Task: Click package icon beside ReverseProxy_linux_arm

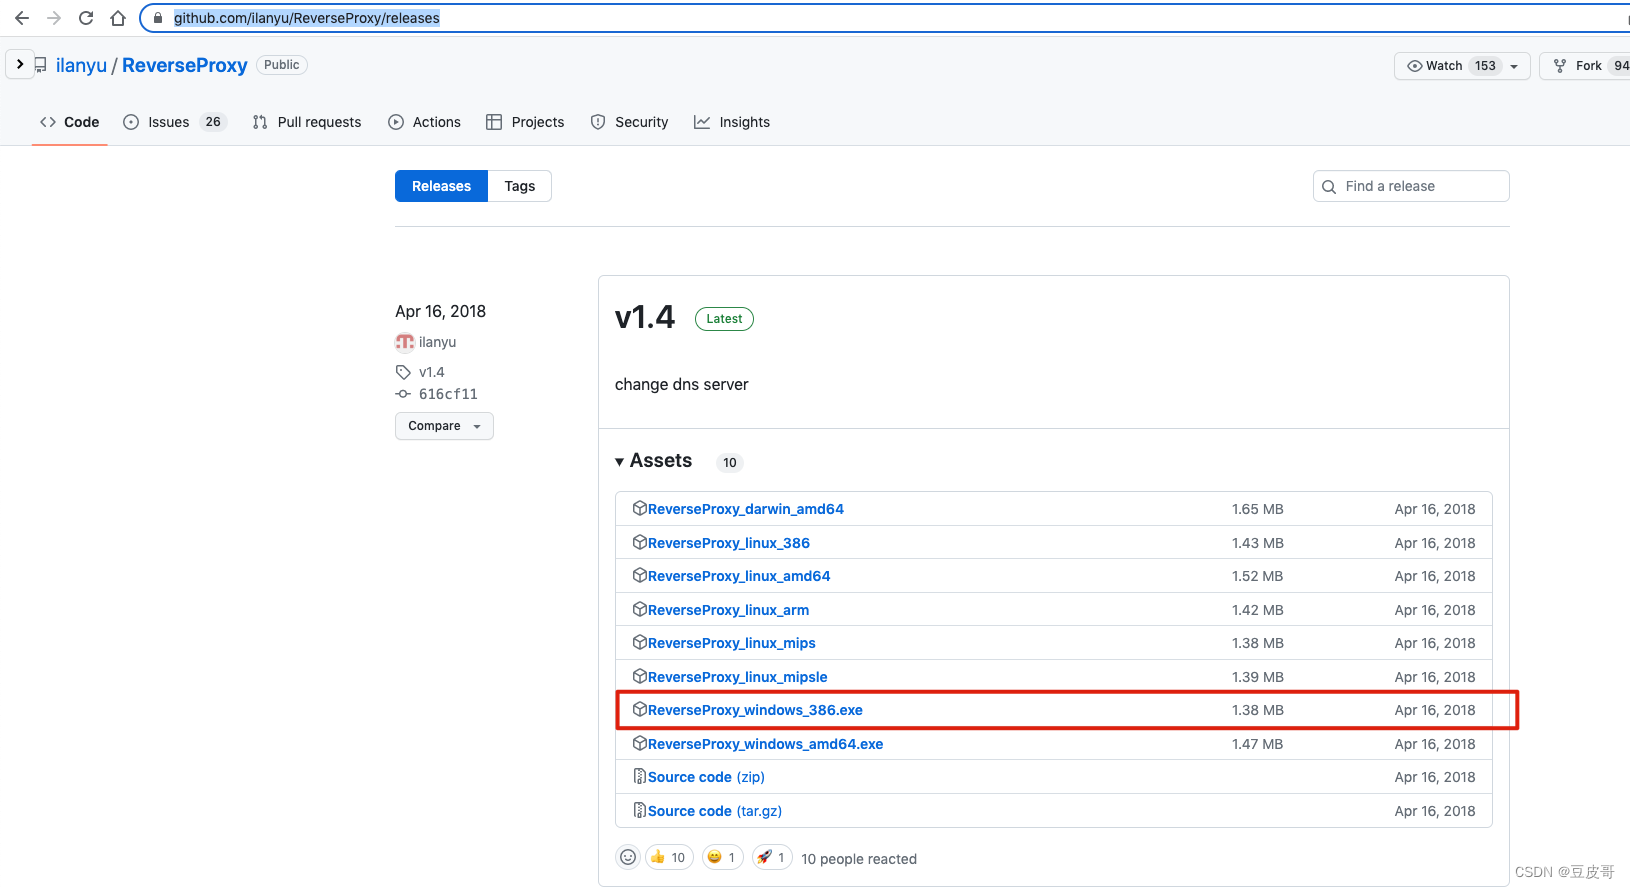Action: pyautogui.click(x=640, y=609)
